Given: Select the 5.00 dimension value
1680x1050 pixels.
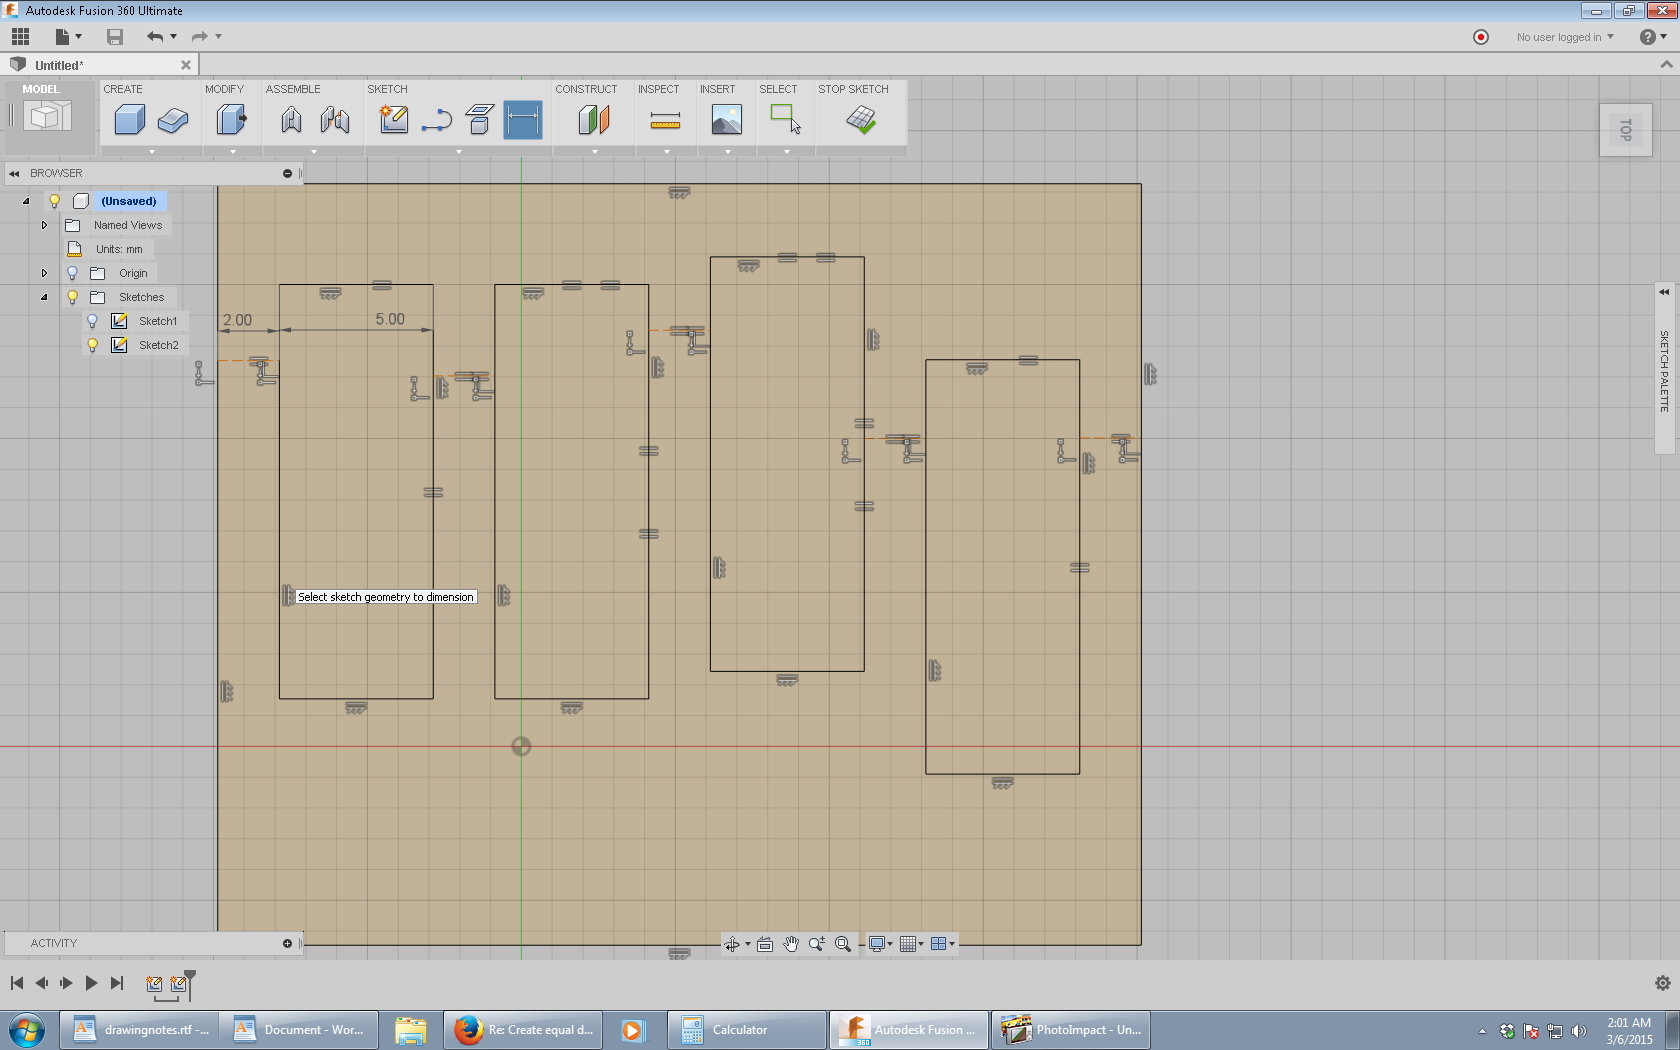Looking at the screenshot, I should pyautogui.click(x=390, y=320).
